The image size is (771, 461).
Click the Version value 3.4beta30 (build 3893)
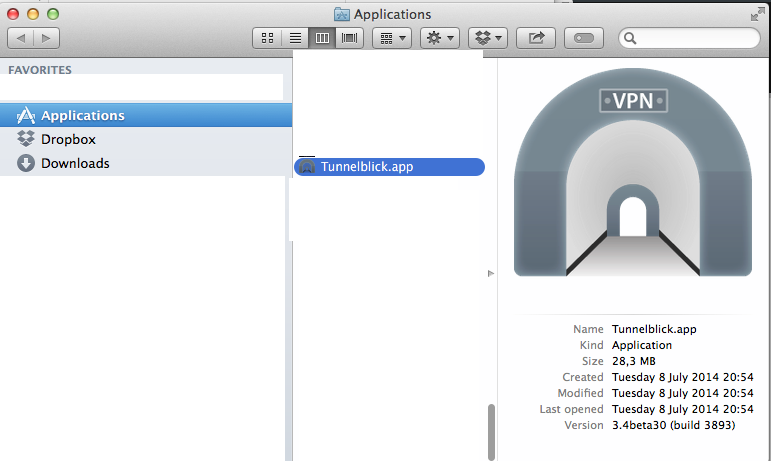(x=674, y=425)
